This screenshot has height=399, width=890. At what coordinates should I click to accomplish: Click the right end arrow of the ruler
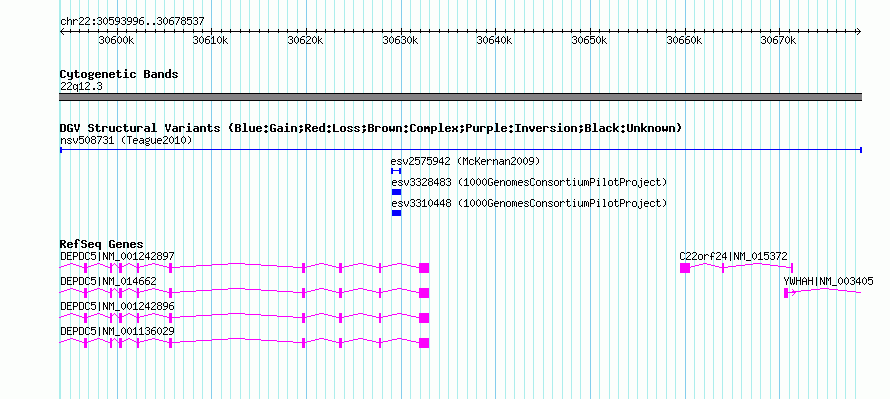point(859,31)
